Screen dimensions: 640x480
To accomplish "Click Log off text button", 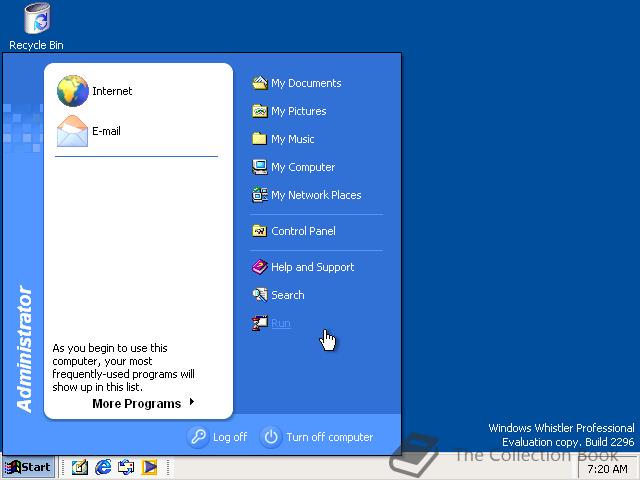I will pos(230,437).
